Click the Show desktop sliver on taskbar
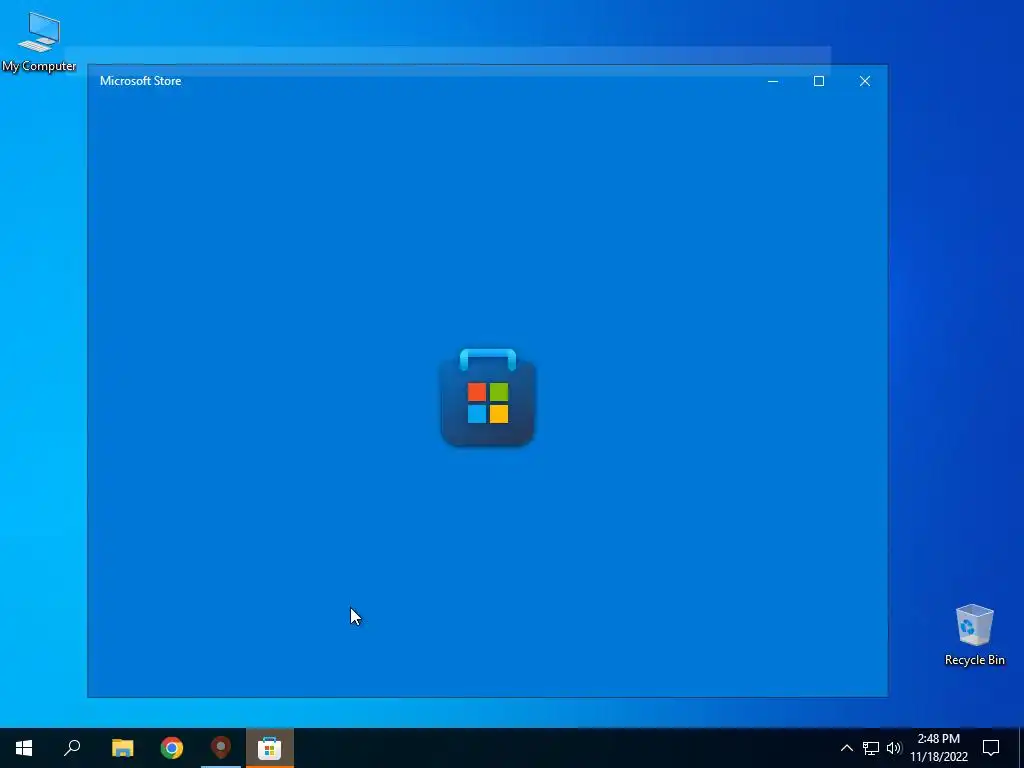This screenshot has width=1024, height=768. tap(1021, 748)
